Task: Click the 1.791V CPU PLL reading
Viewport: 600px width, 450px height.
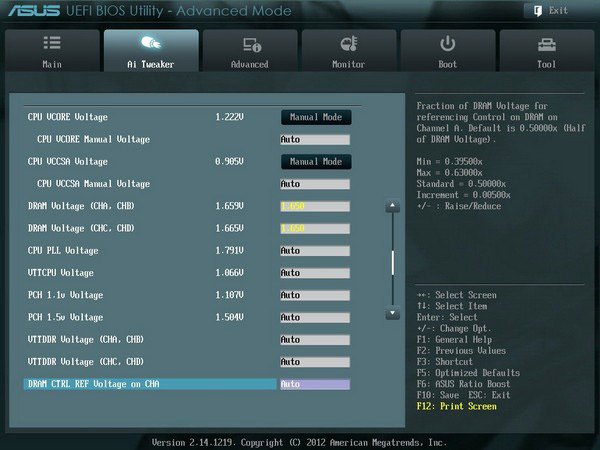Action: [x=229, y=251]
